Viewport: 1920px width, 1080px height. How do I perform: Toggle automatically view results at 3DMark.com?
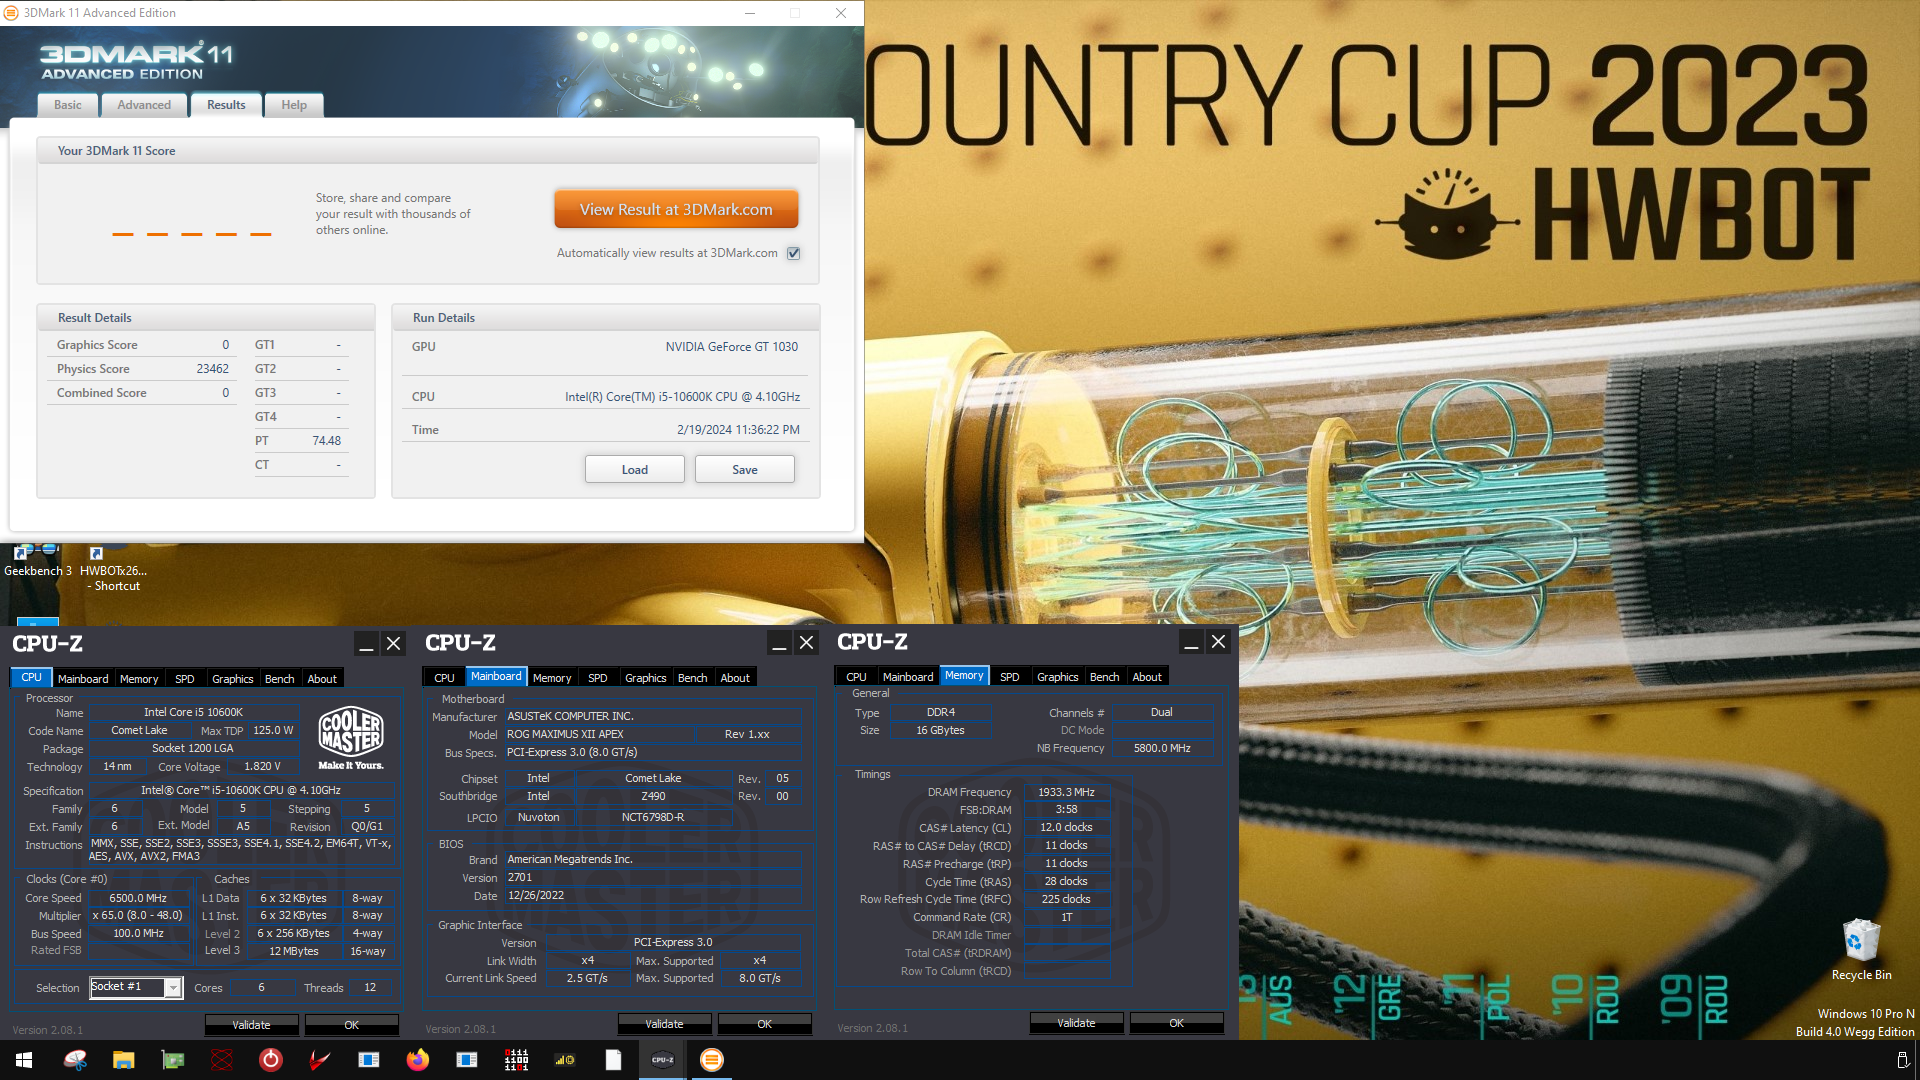tap(794, 253)
